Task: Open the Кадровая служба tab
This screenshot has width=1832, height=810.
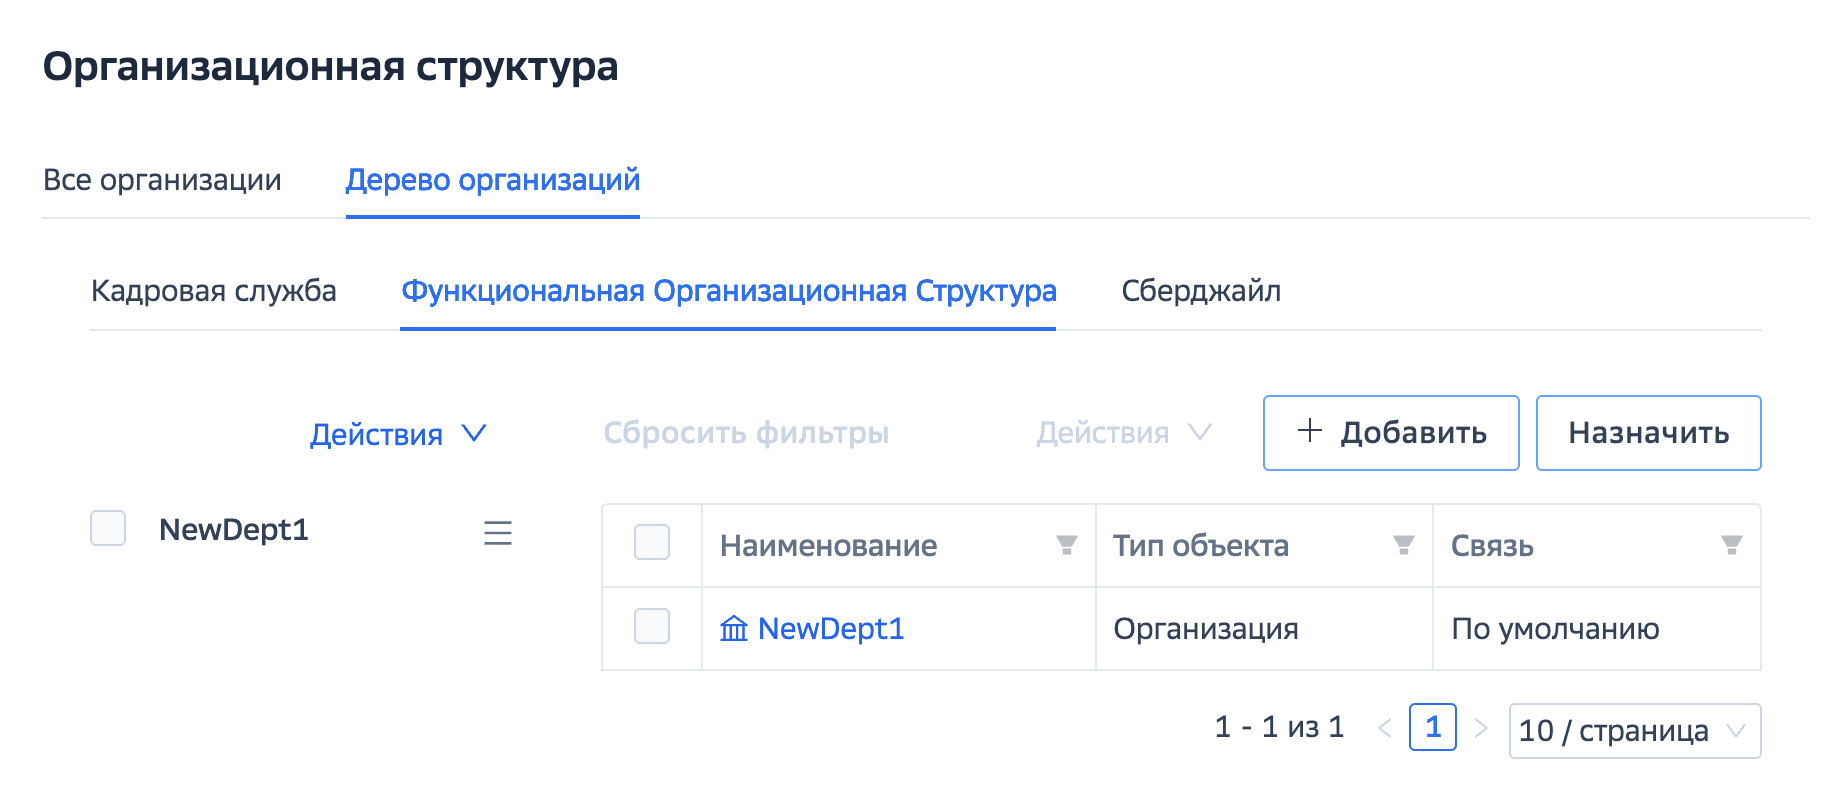Action: pos(213,291)
